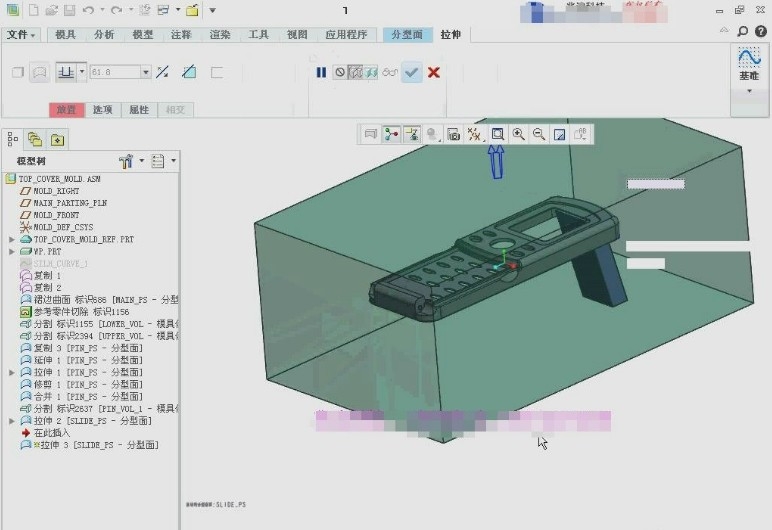Screen dimensions: 772x530
Task: Flip the extrude depth direction
Action: 162,72
